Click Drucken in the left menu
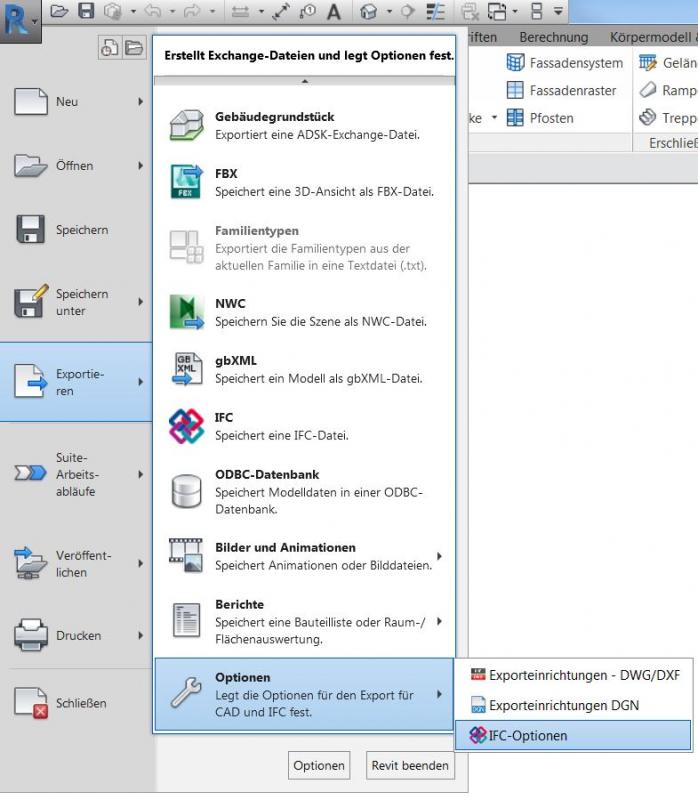This screenshot has width=698, height=800. (x=77, y=635)
